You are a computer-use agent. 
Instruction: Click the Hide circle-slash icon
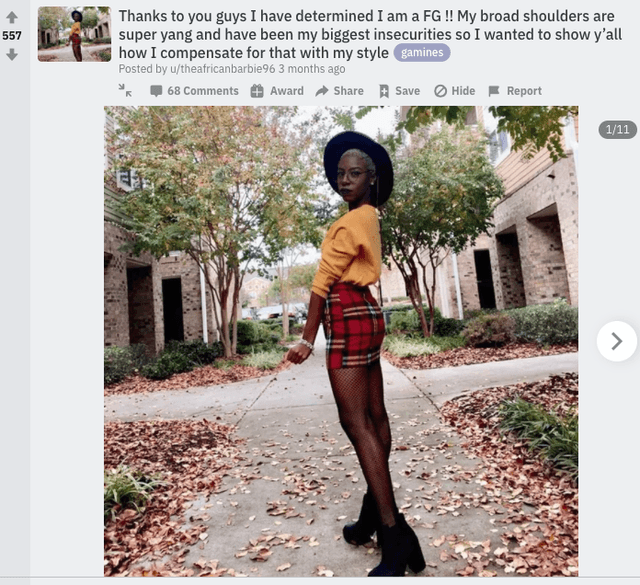pos(440,91)
